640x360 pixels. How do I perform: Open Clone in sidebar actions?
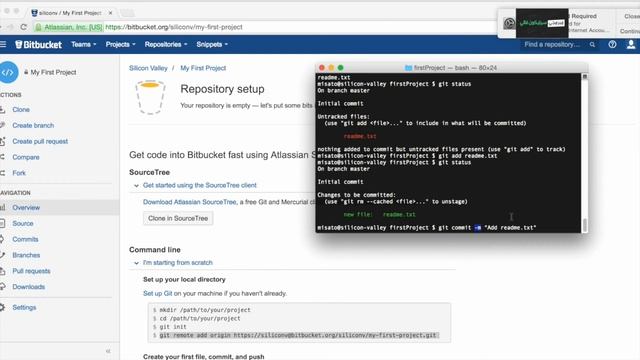click(21, 109)
